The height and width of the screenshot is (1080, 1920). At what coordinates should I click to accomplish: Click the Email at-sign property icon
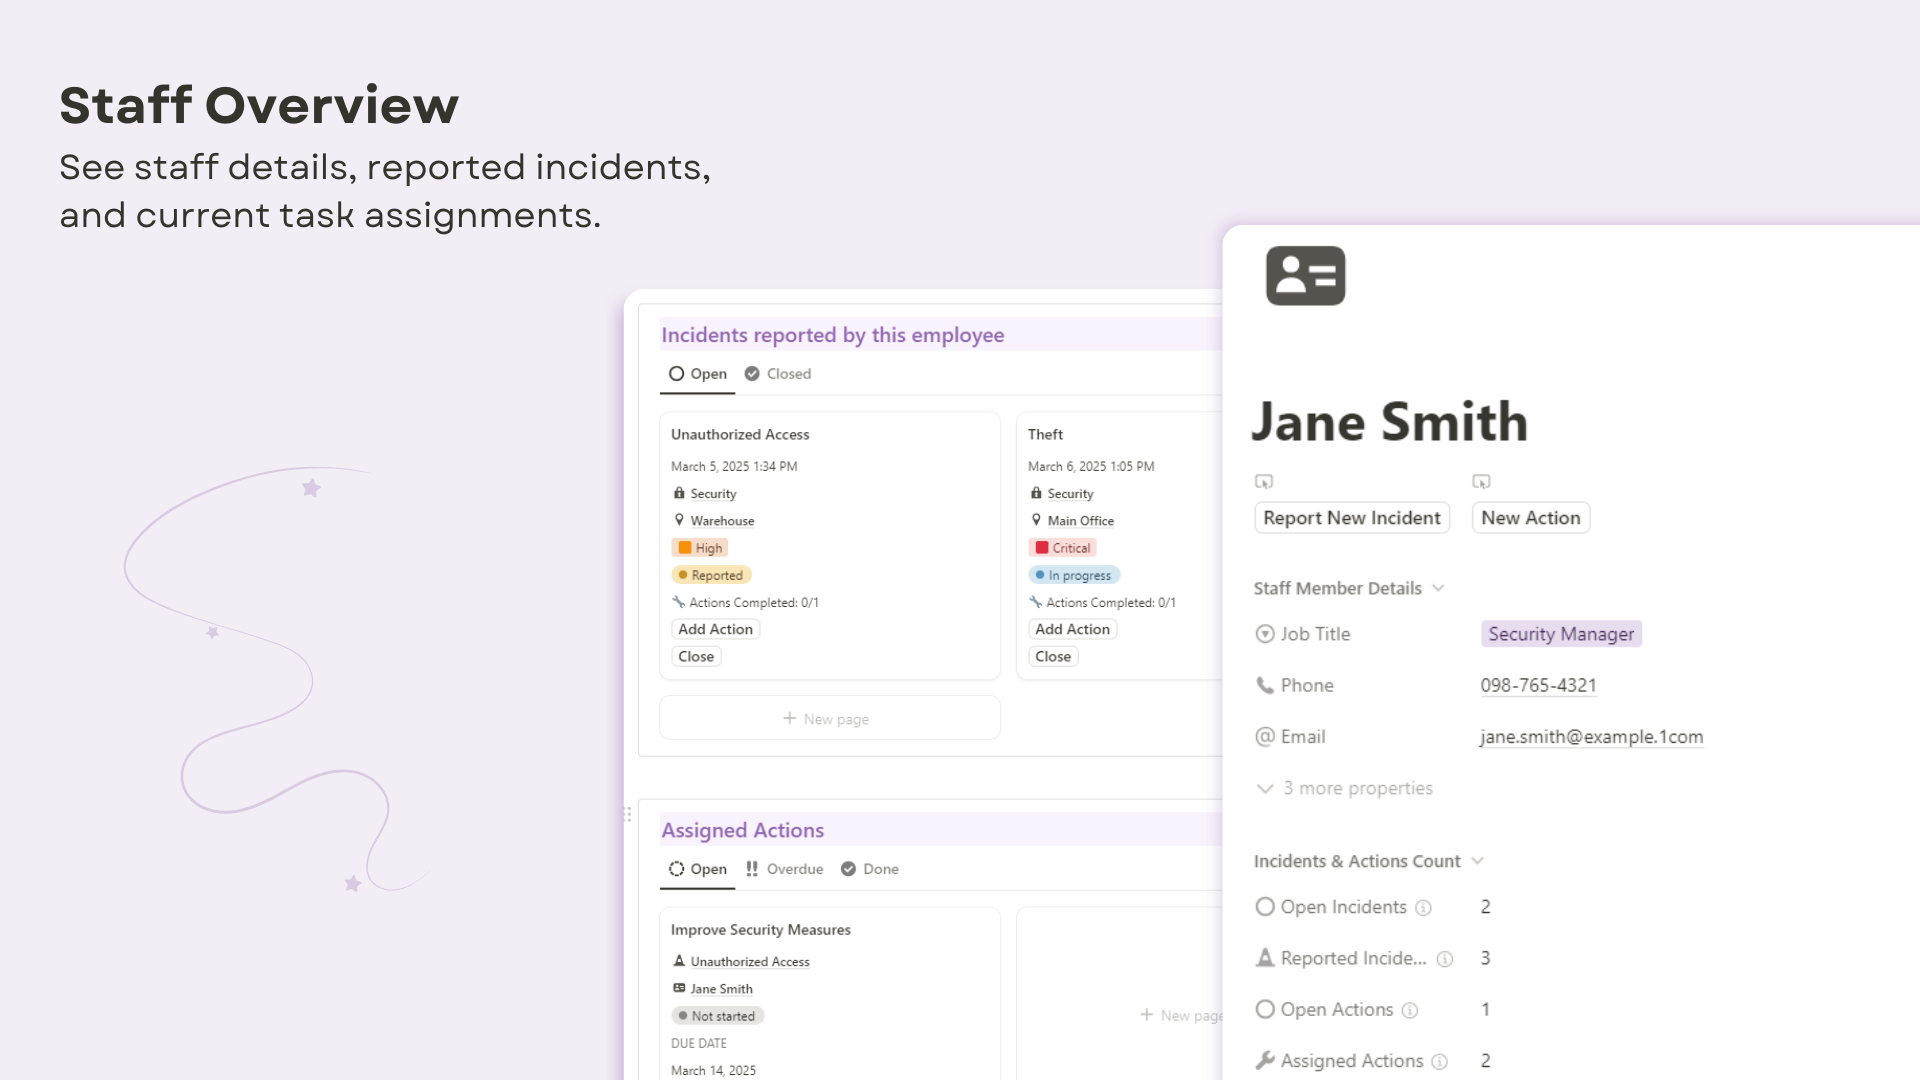[x=1265, y=737]
